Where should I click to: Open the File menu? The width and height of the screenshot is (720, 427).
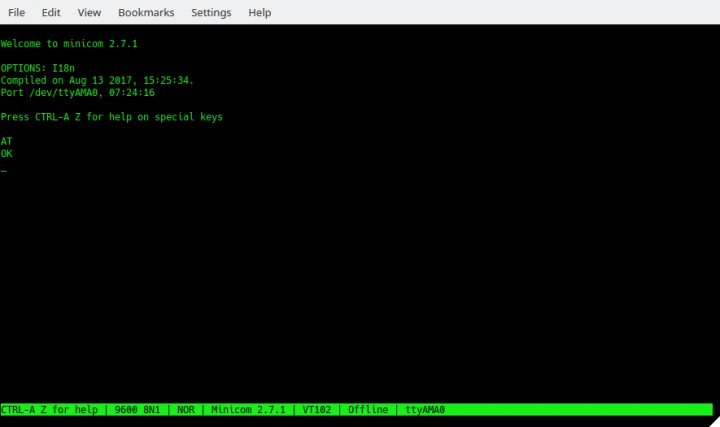click(17, 12)
